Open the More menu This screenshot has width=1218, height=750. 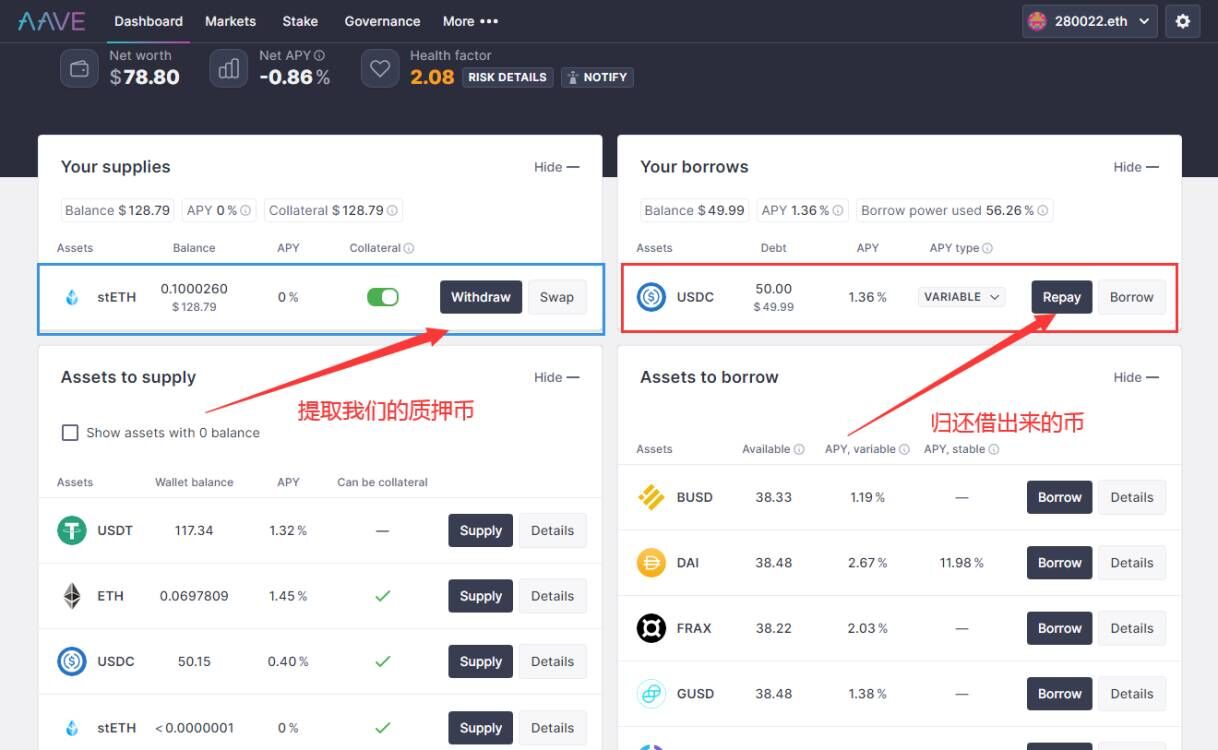coord(471,21)
